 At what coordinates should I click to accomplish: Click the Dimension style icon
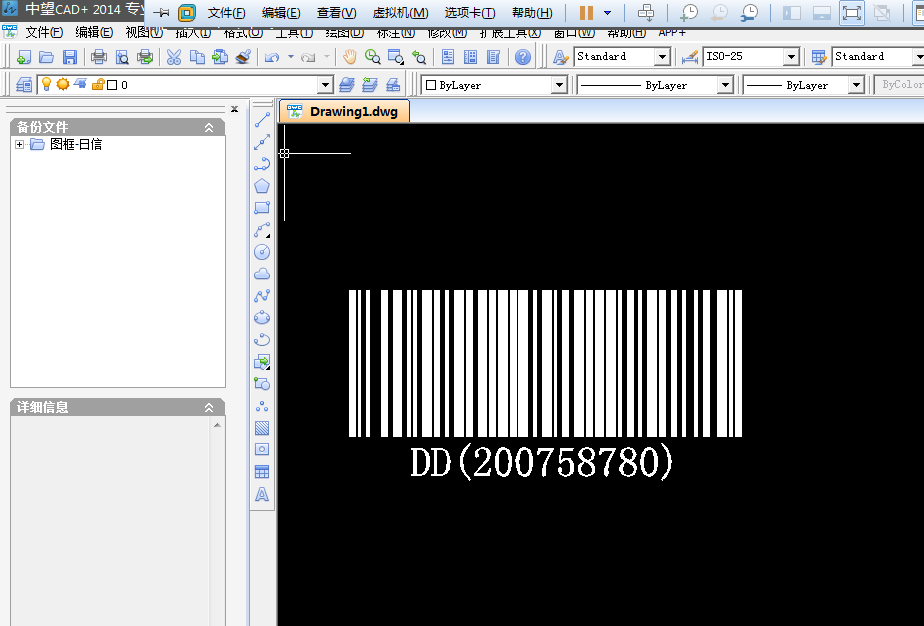(x=689, y=57)
